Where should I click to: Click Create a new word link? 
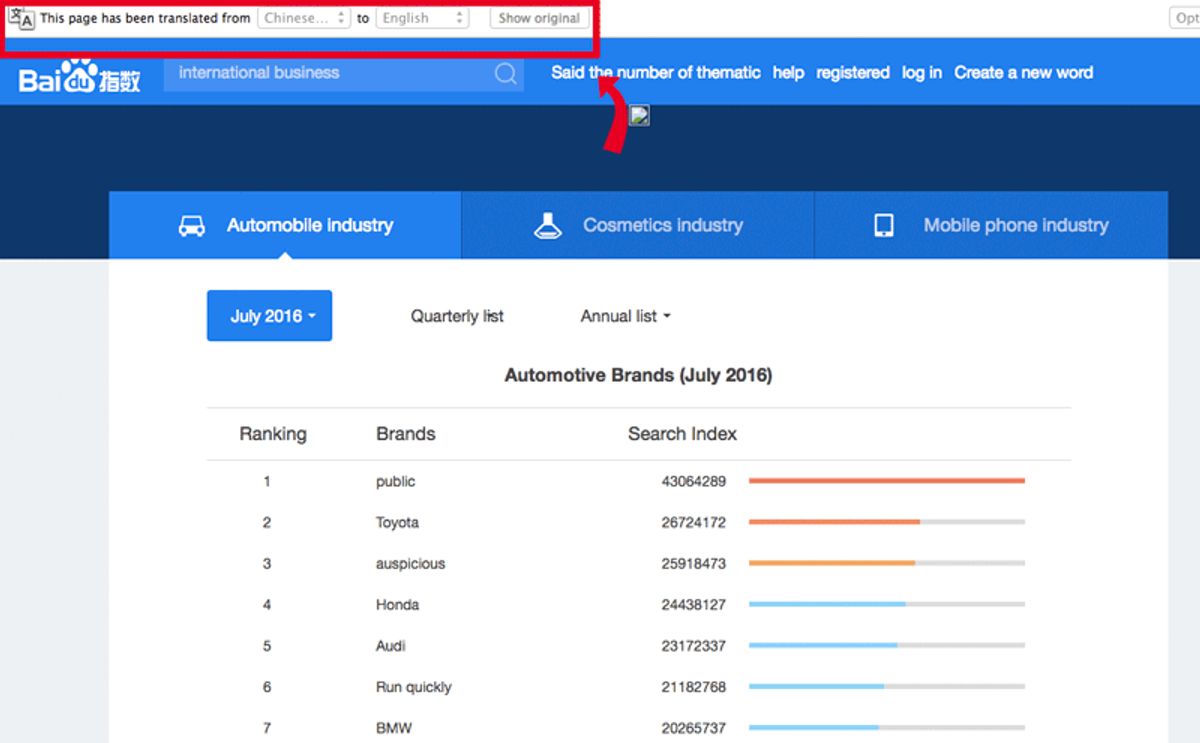point(1024,73)
